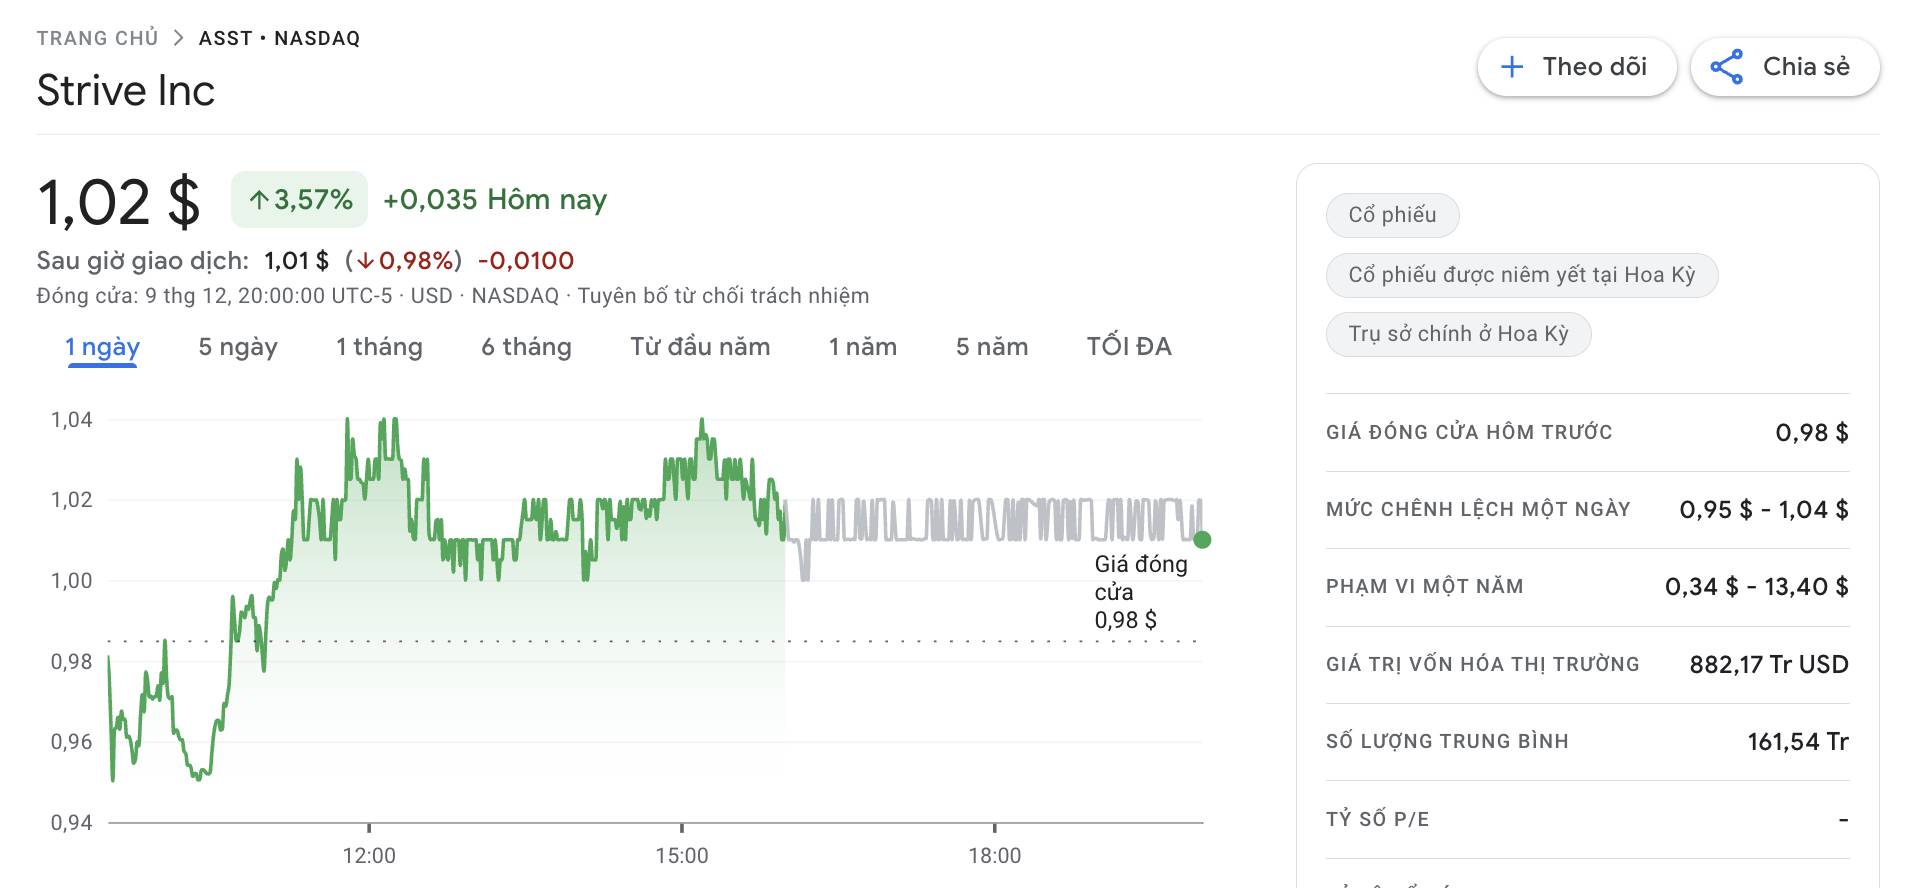This screenshot has width=1910, height=888.
Task: Click the breadcrumb chevron after Trang chủ
Action: (178, 38)
